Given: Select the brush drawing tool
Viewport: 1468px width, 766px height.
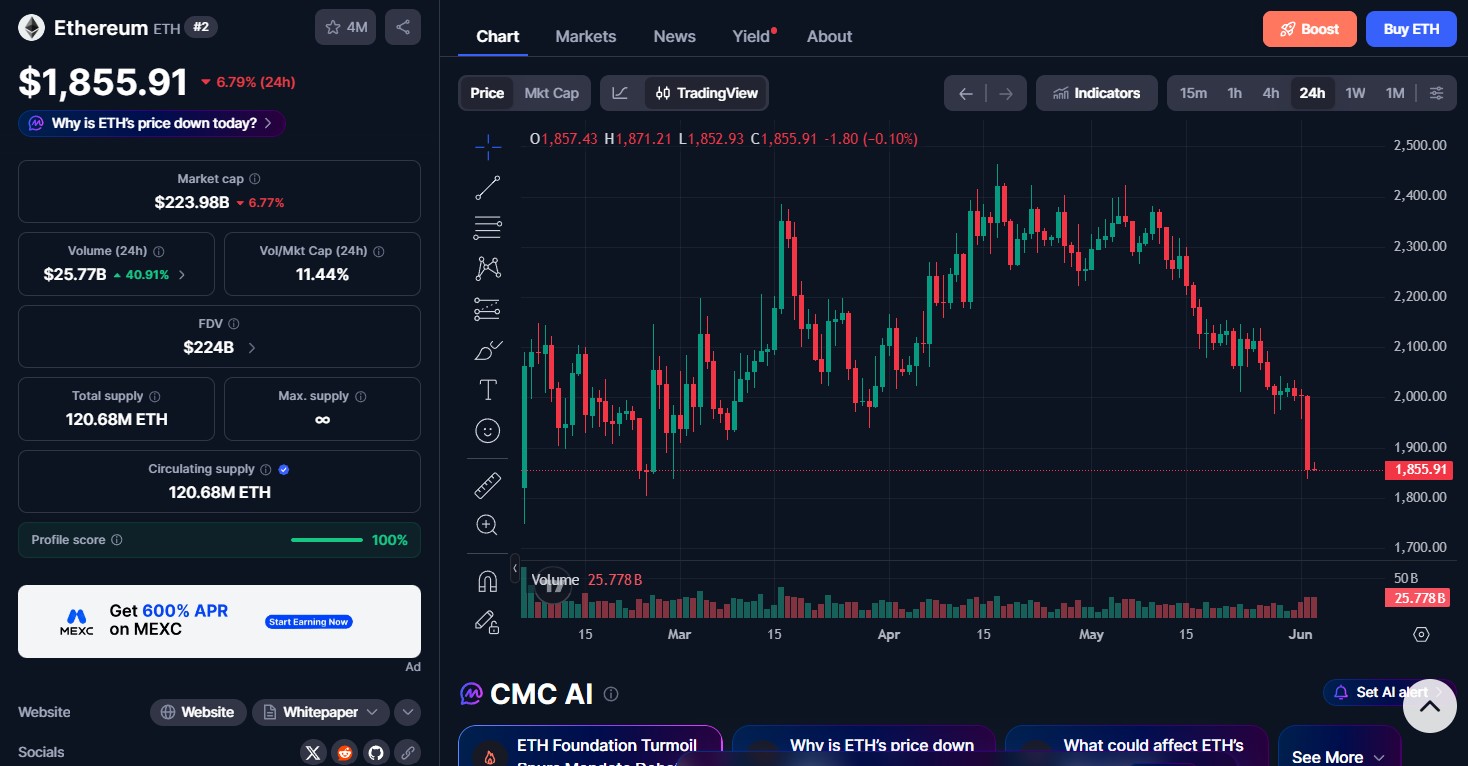Looking at the screenshot, I should point(488,350).
